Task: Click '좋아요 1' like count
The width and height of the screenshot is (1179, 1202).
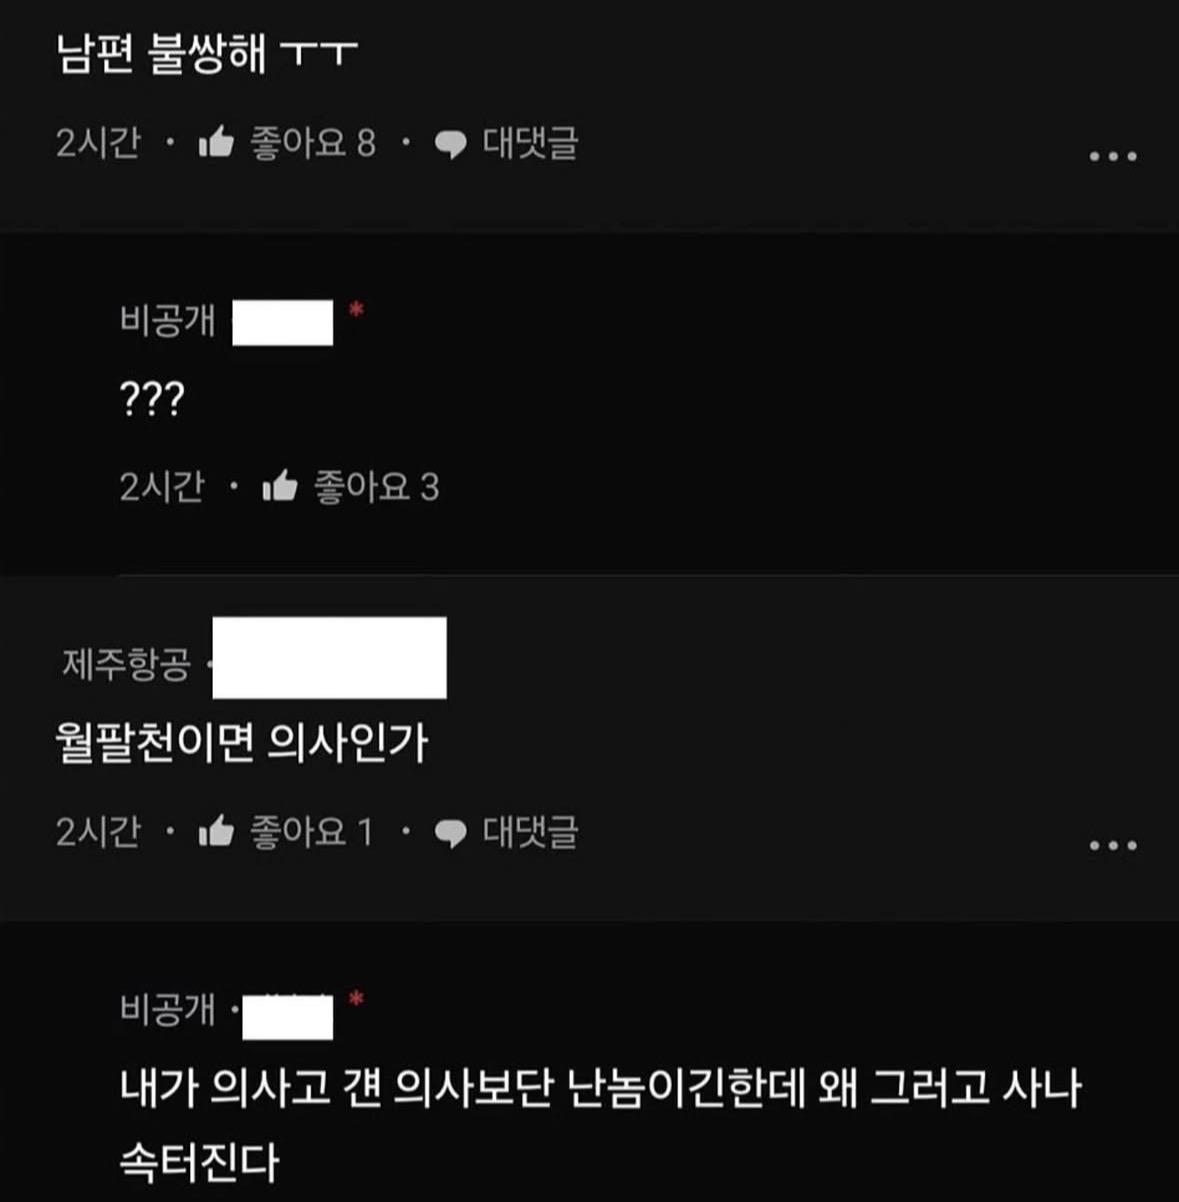Action: 312,832
